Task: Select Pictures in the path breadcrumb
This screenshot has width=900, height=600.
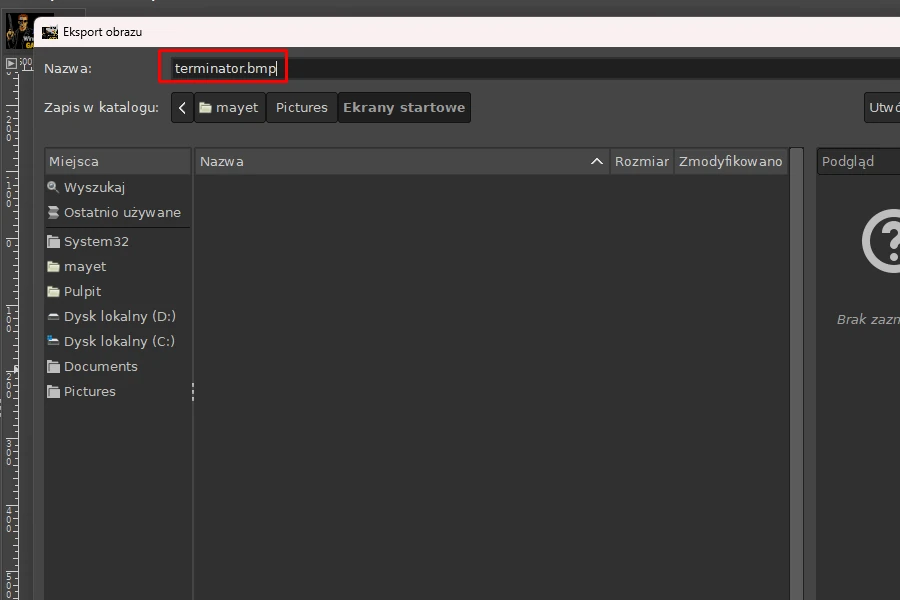Action: [302, 107]
